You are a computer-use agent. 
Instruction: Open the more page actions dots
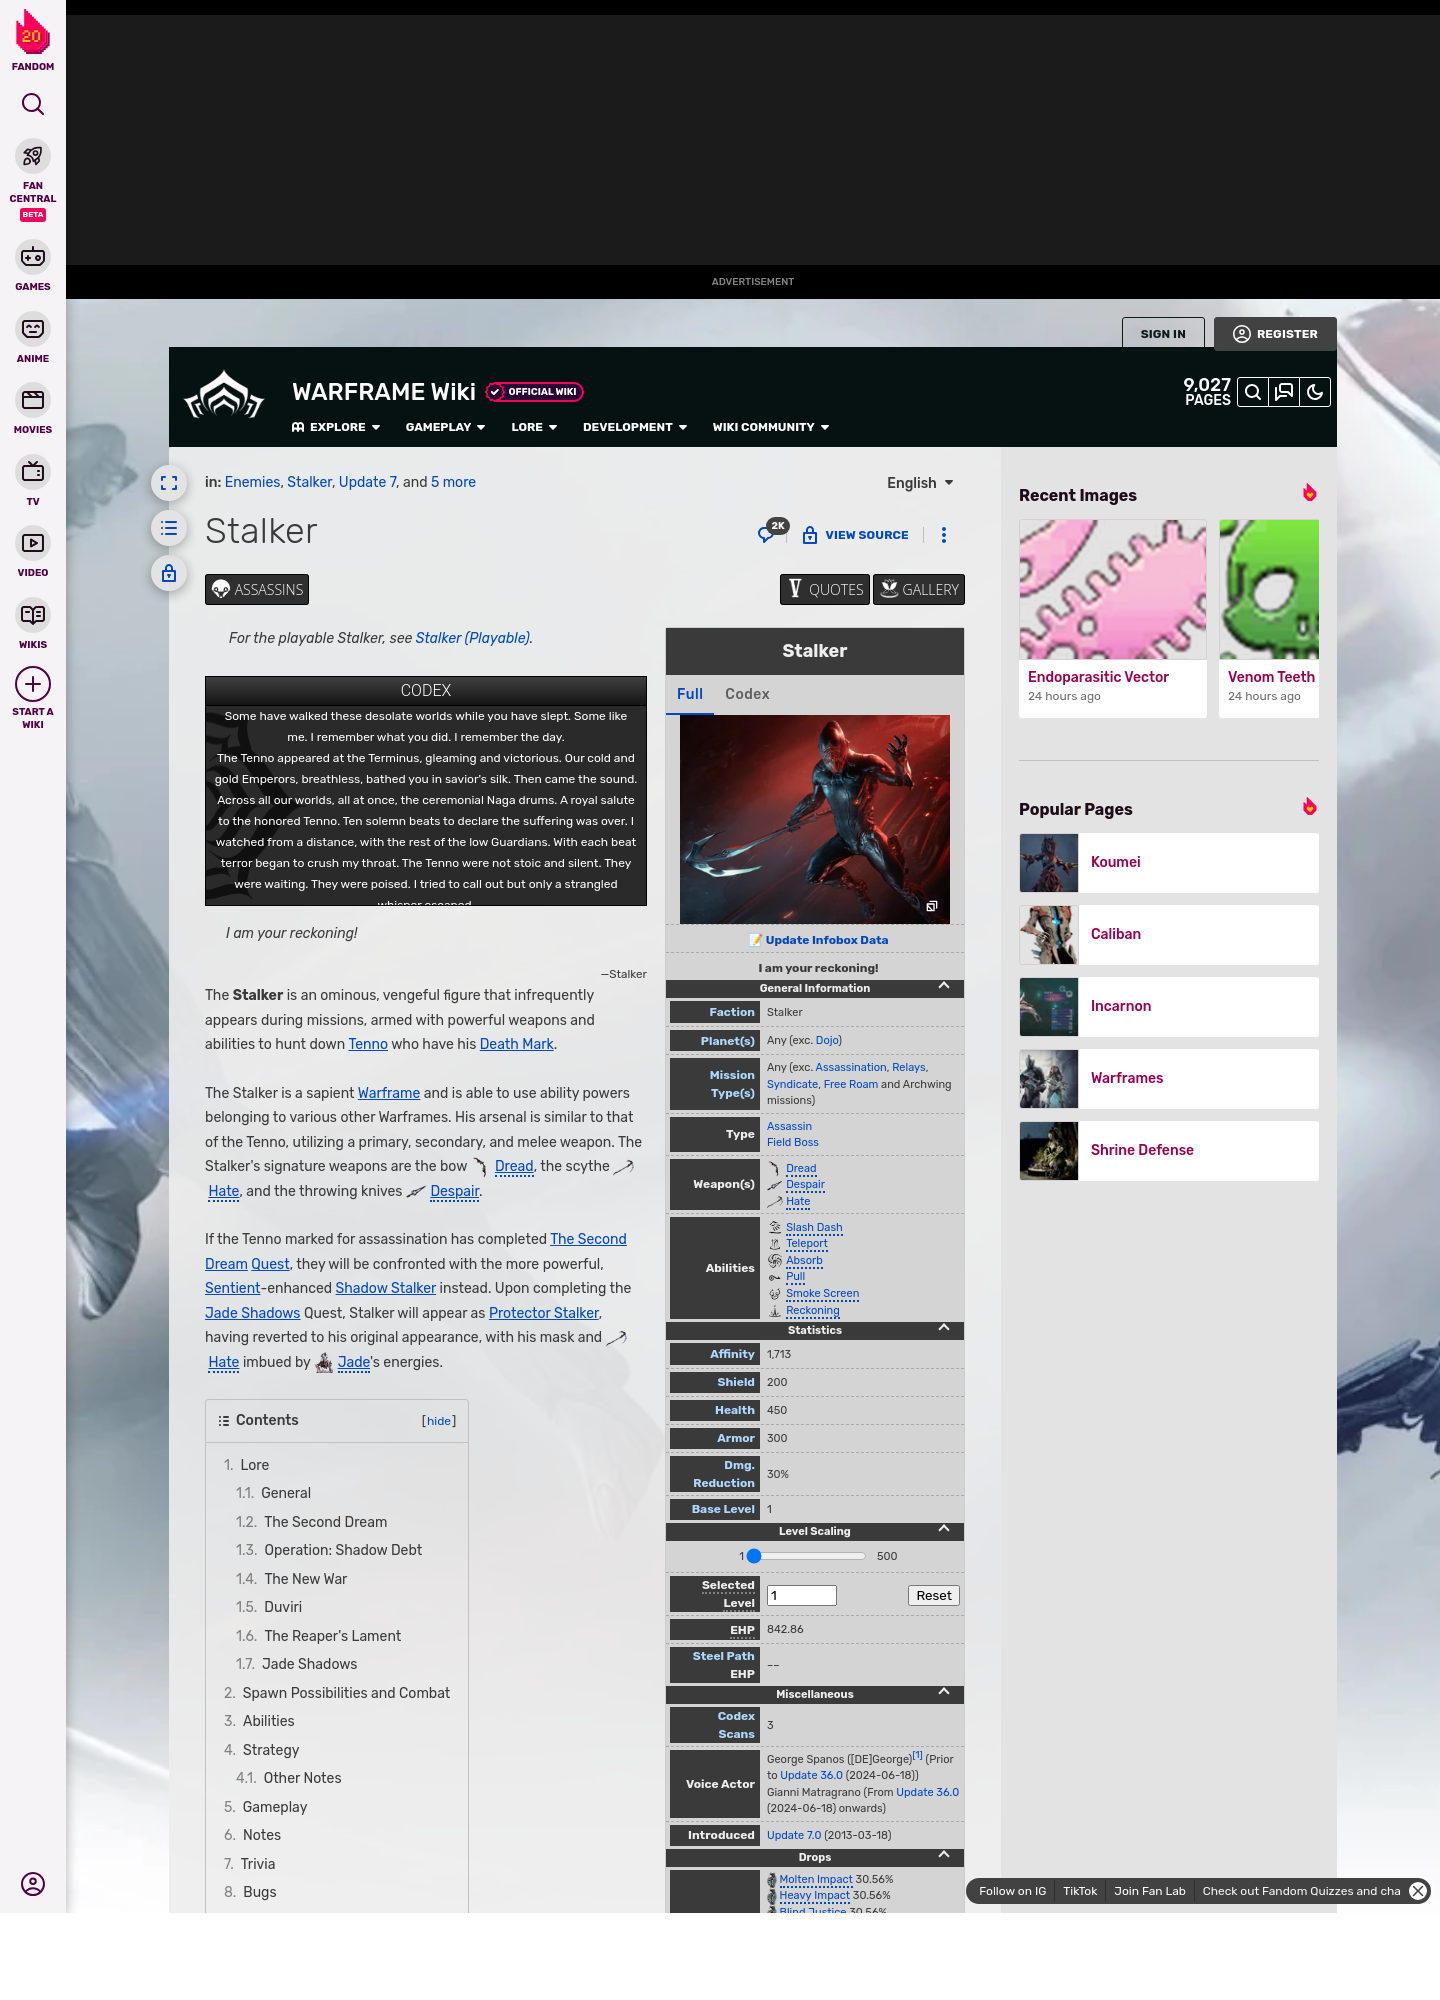tap(944, 535)
